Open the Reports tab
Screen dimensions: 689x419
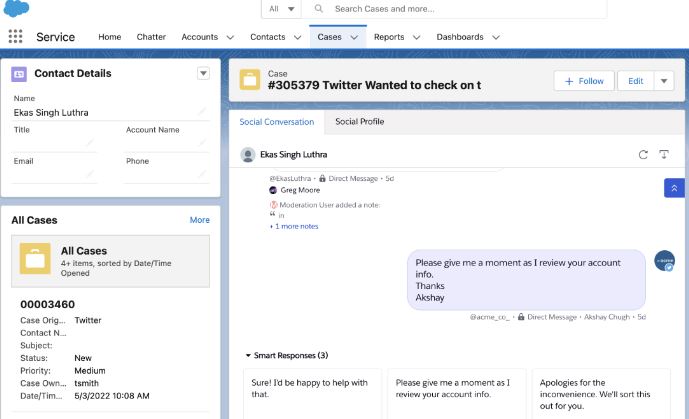pos(389,37)
